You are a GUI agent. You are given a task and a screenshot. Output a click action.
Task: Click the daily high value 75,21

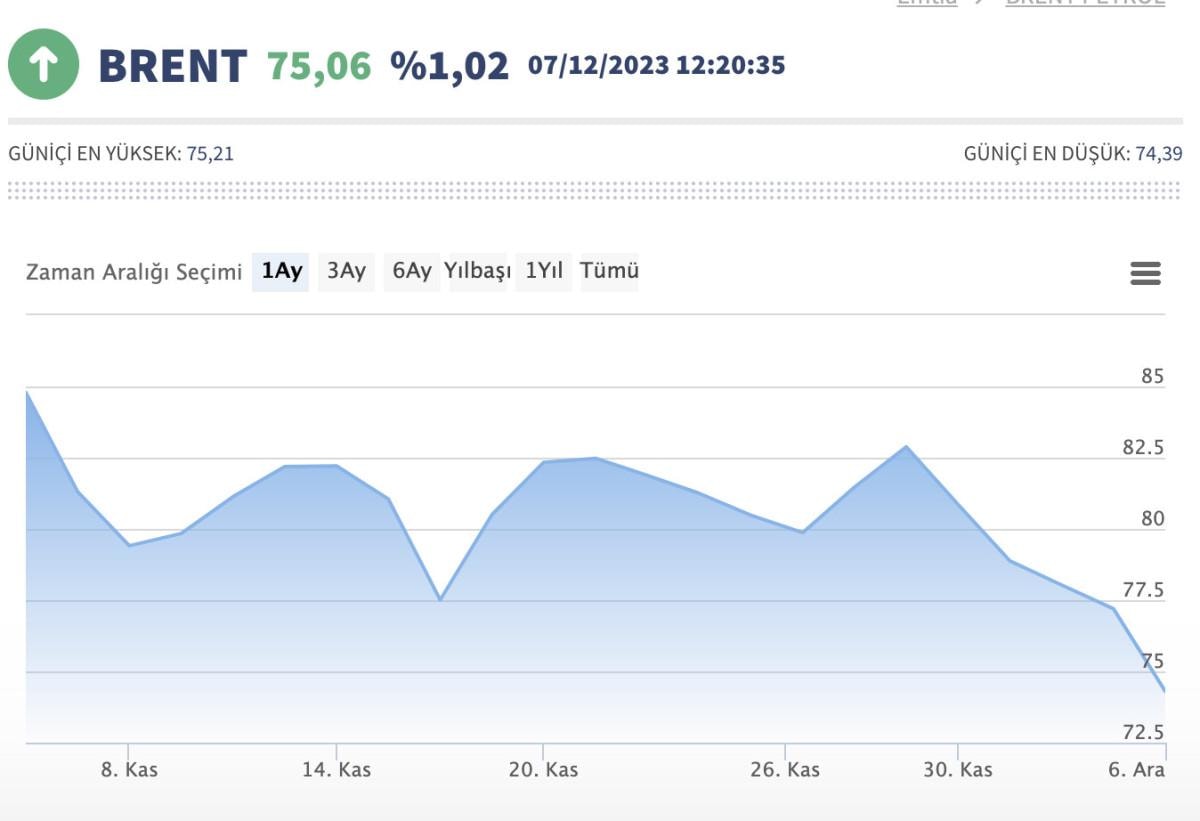coord(210,154)
